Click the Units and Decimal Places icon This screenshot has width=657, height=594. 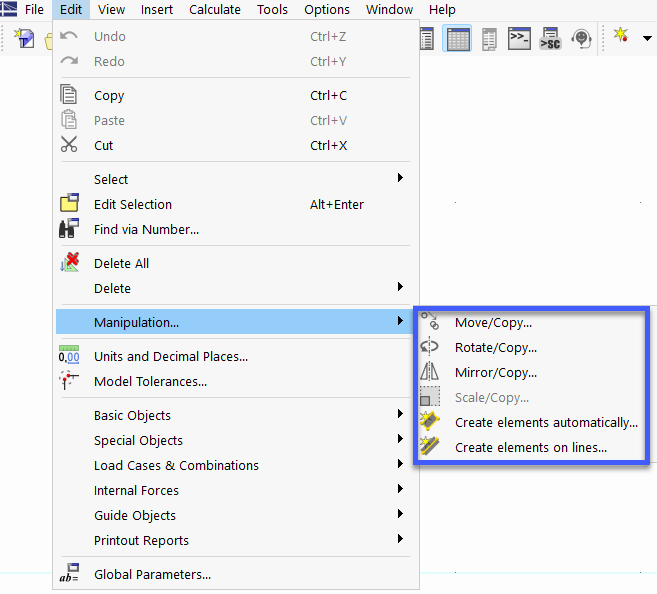pyautogui.click(x=69, y=355)
